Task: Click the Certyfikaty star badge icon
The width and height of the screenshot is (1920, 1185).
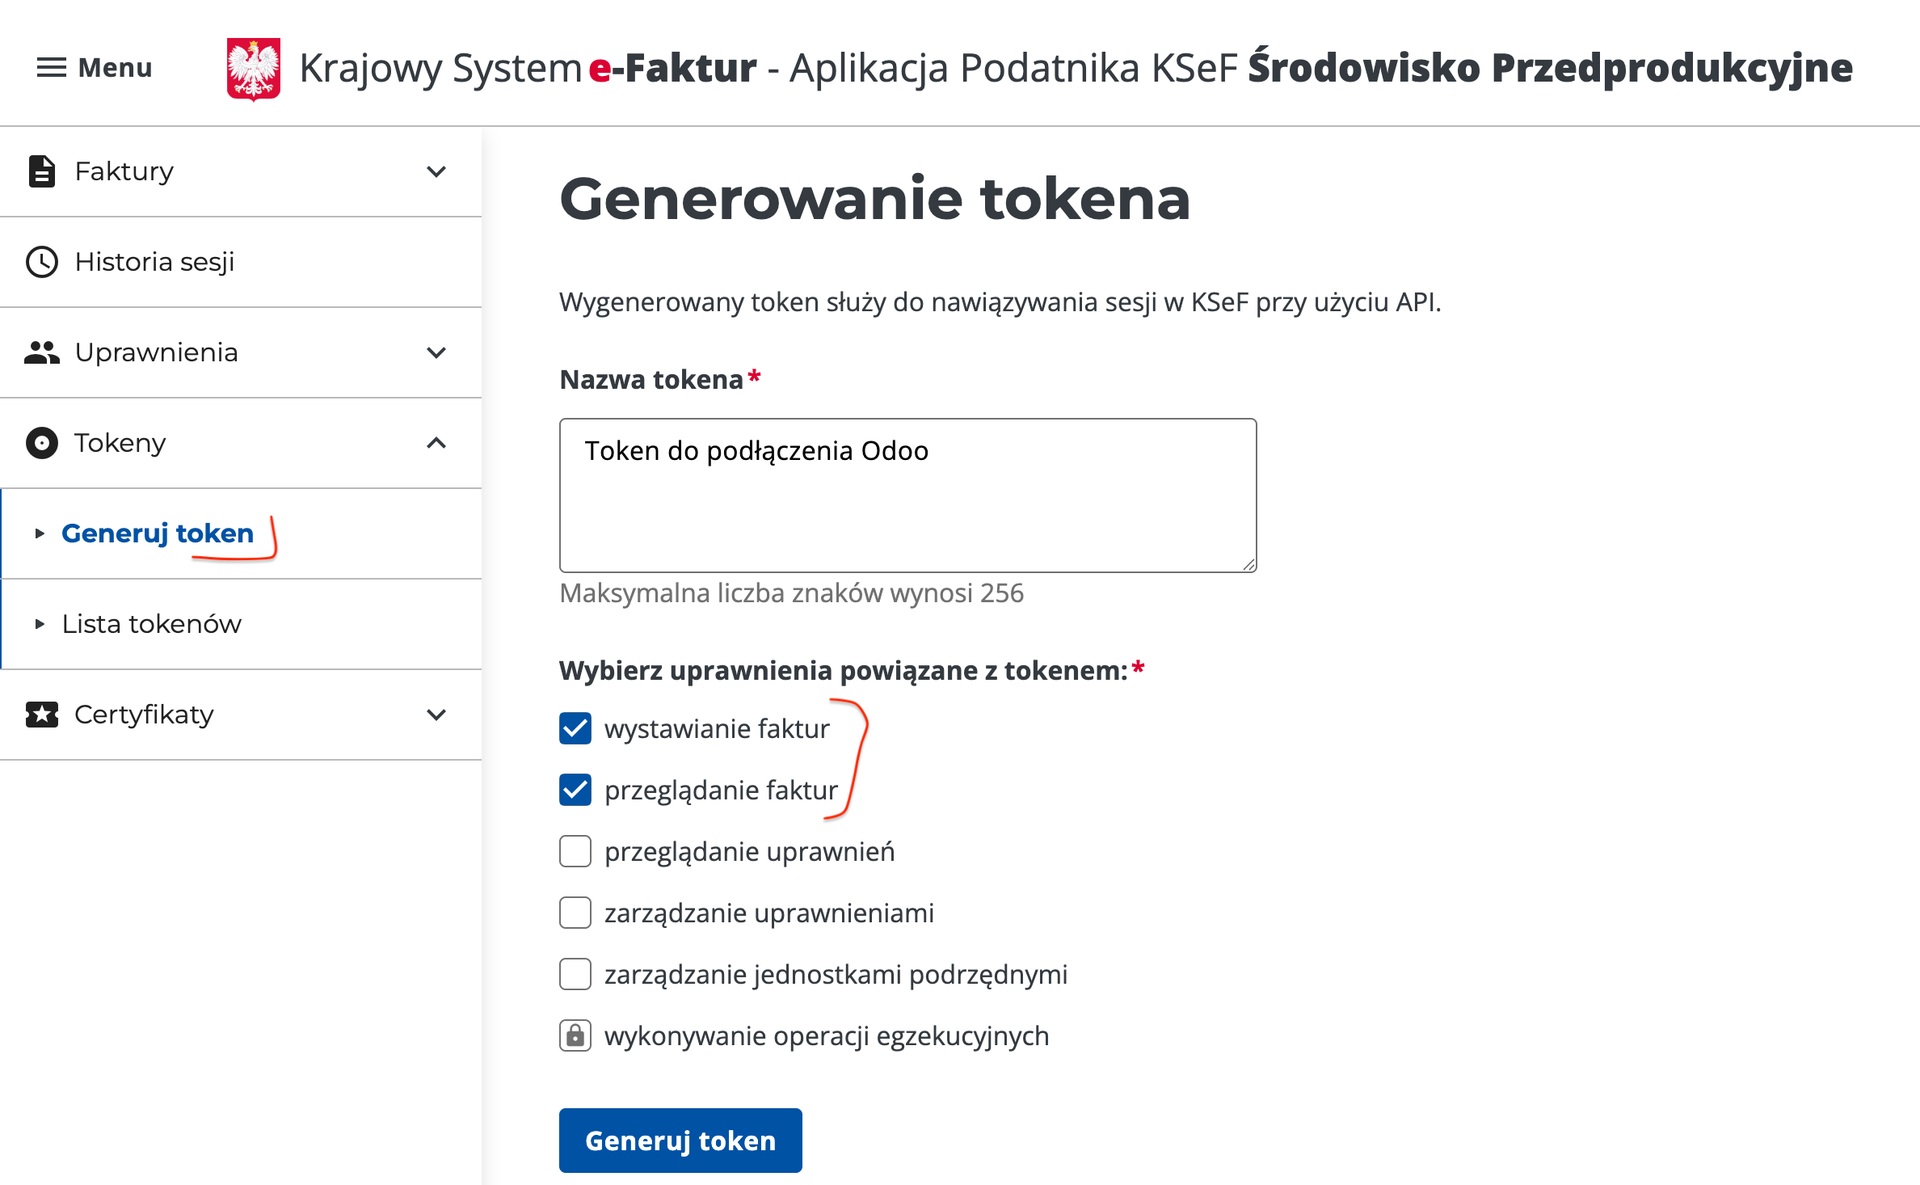Action: pos(41,715)
